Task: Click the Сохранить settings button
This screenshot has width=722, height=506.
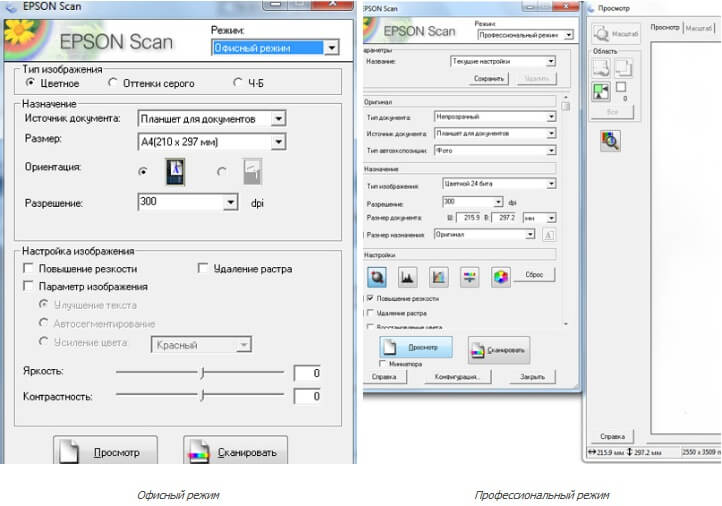Action: coord(489,79)
